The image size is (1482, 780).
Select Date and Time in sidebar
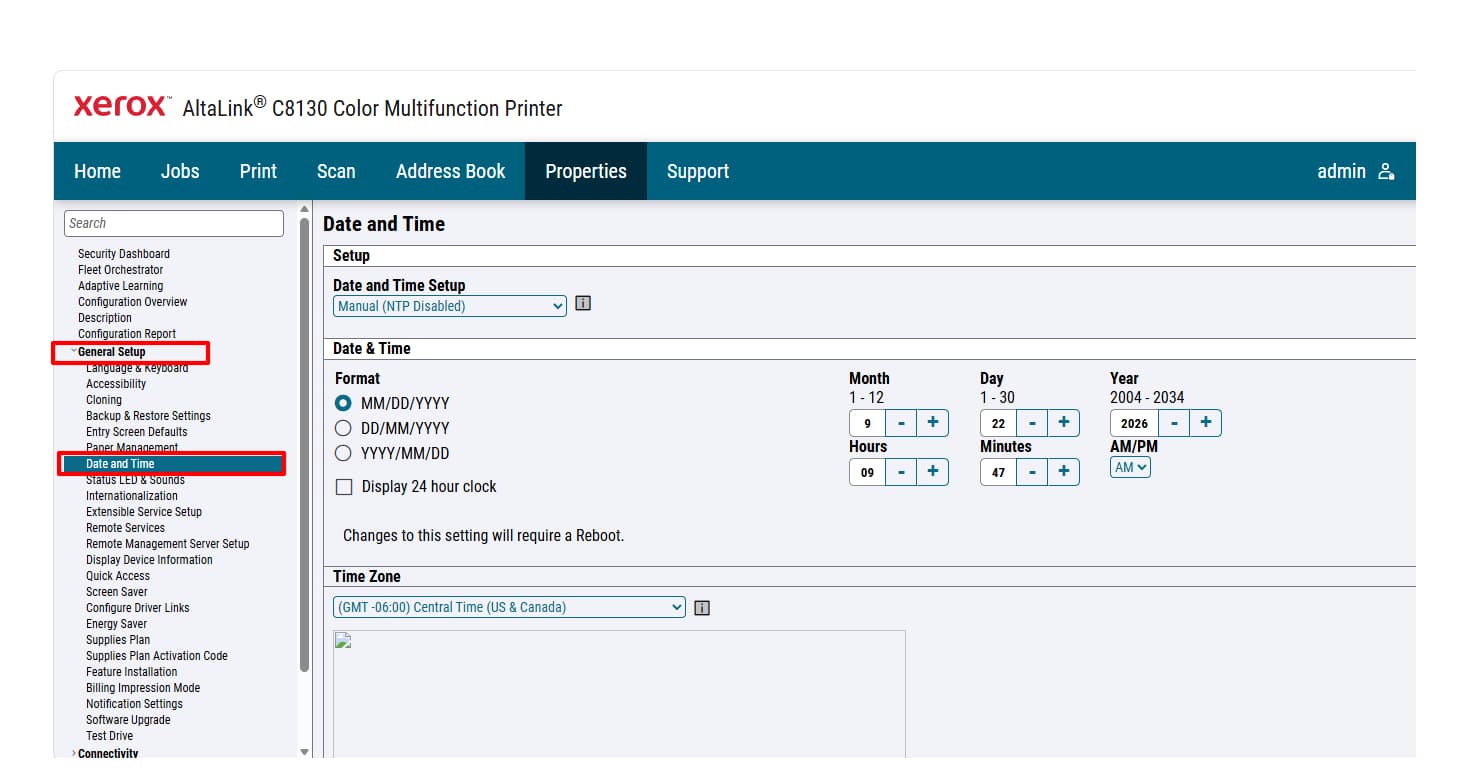173,464
